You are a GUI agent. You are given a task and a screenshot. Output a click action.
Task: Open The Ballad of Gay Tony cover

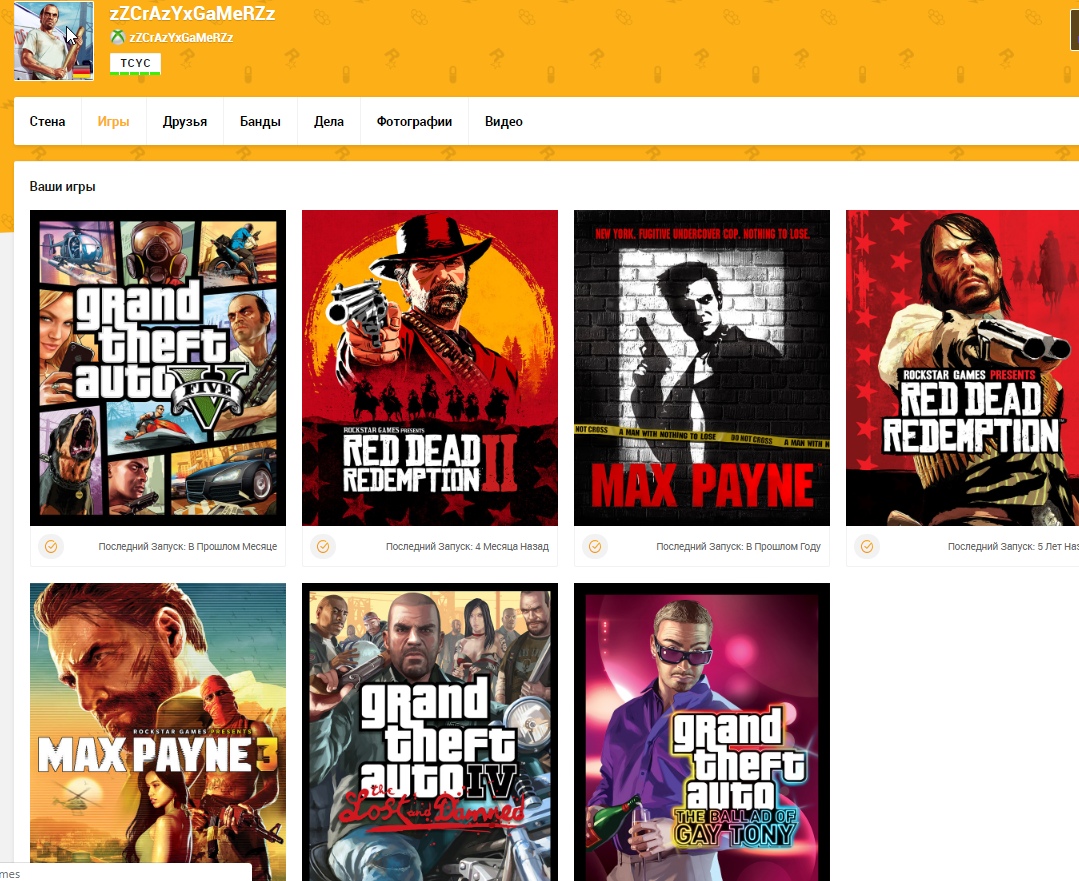click(702, 732)
